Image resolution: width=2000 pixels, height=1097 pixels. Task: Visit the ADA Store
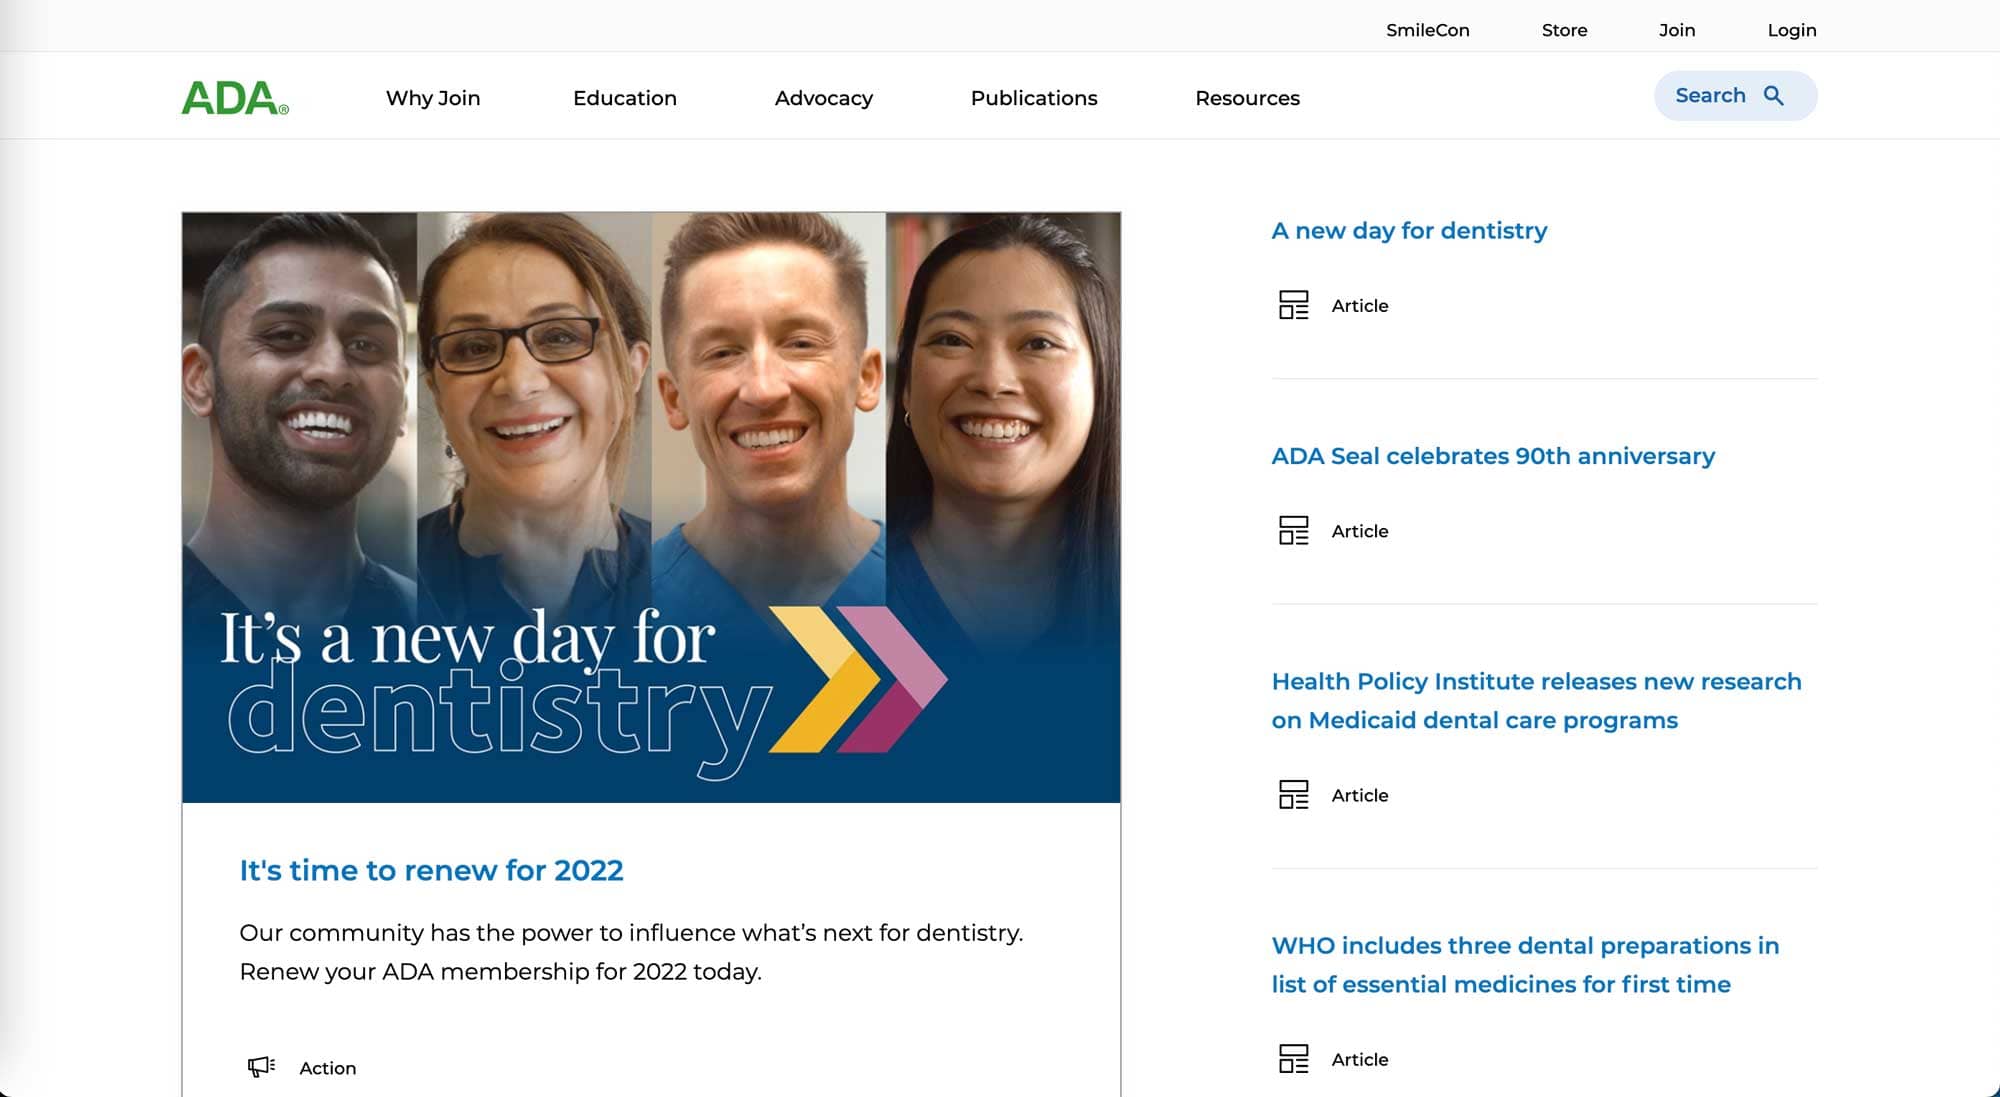[x=1564, y=30]
